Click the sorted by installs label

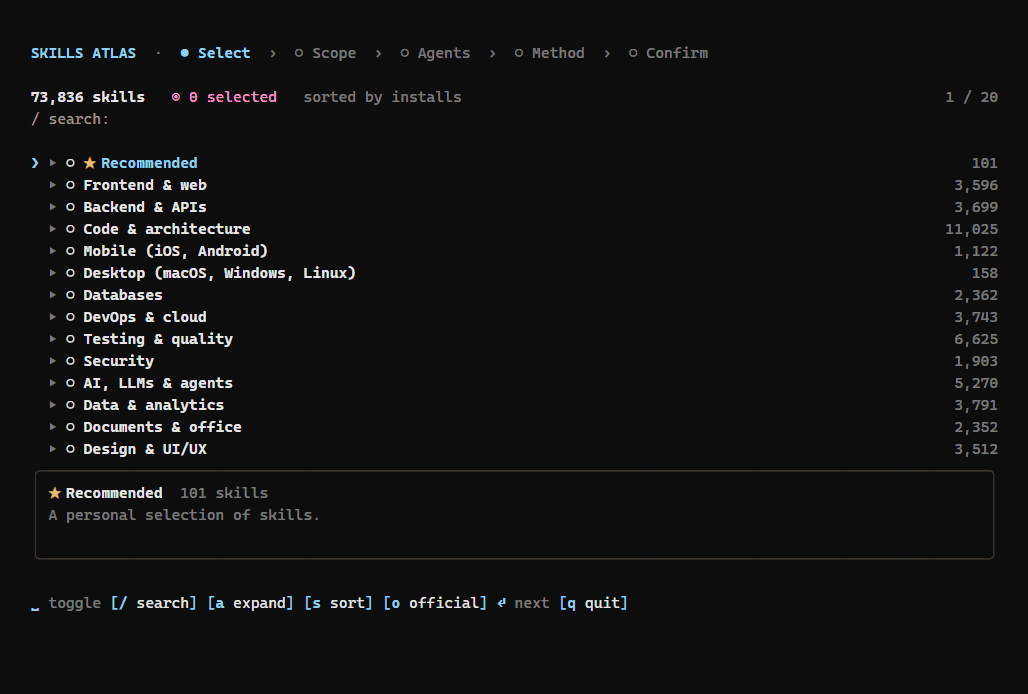click(x=382, y=97)
